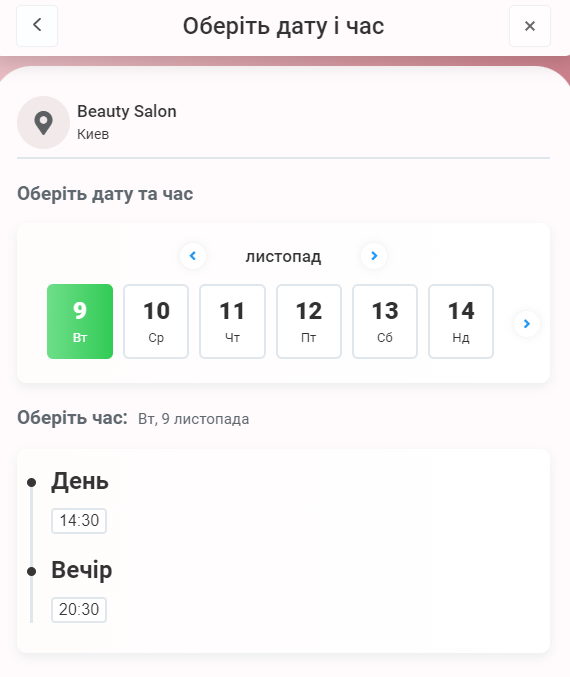570x677 pixels.
Task: Book the 14:30 time slot
Action: coord(79,521)
